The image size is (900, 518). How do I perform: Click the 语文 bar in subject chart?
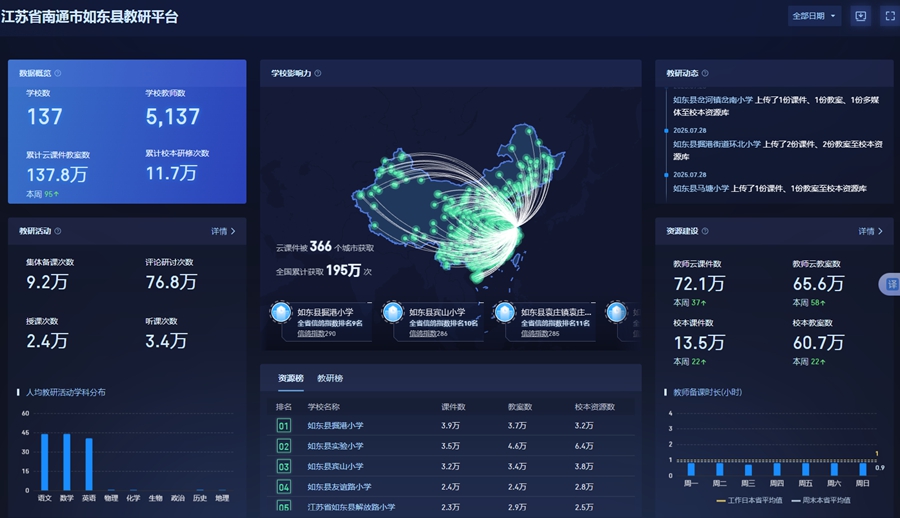tap(44, 462)
